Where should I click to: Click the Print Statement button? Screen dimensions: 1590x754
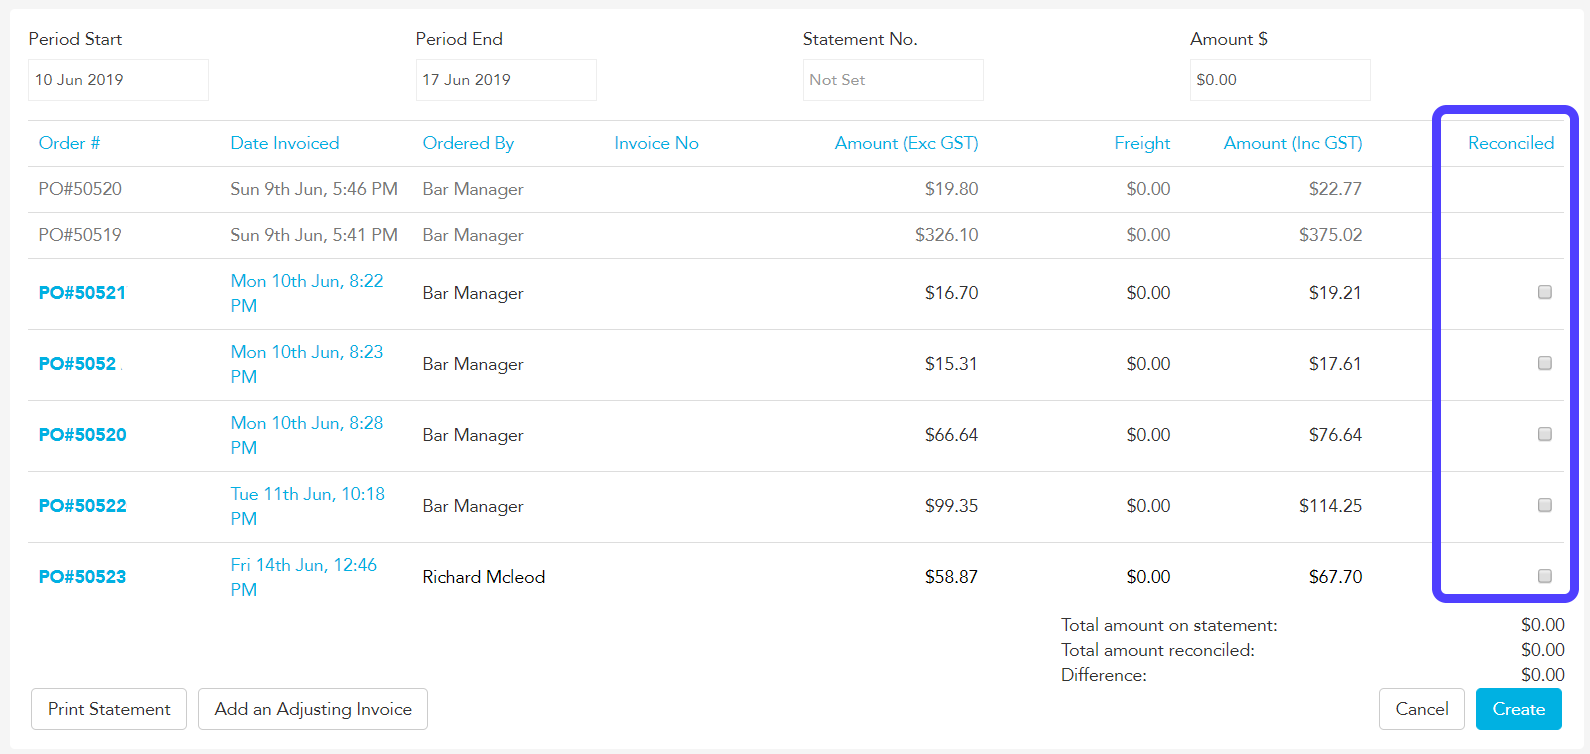point(109,709)
